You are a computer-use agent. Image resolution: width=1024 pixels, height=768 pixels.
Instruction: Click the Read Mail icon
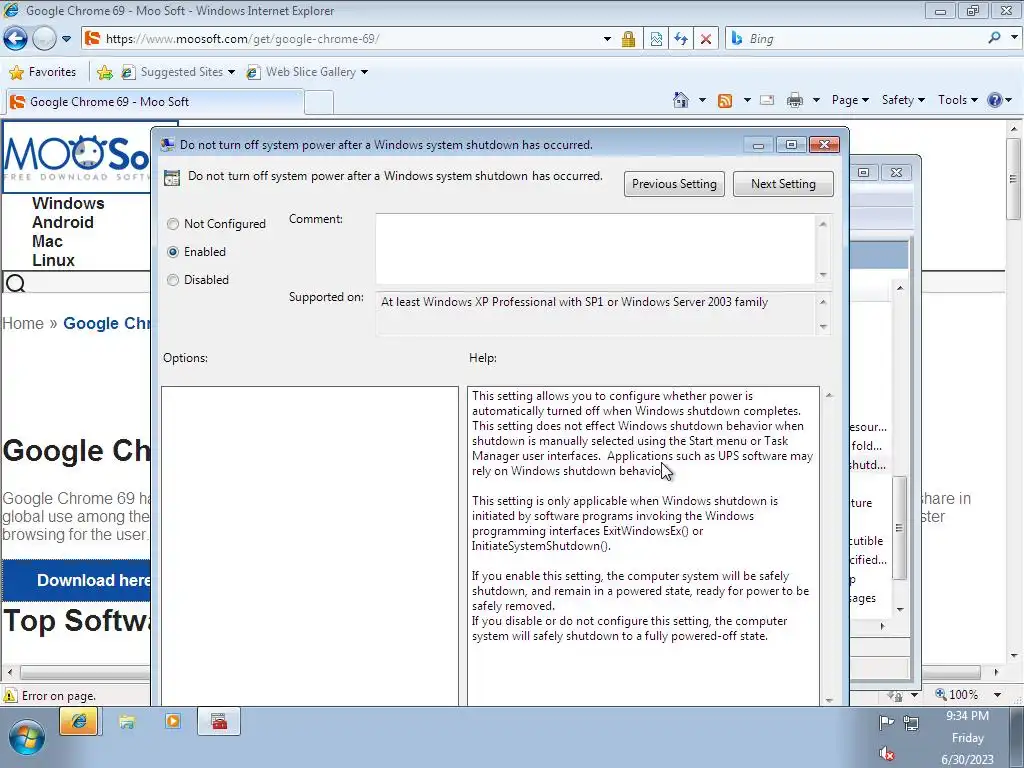click(767, 100)
